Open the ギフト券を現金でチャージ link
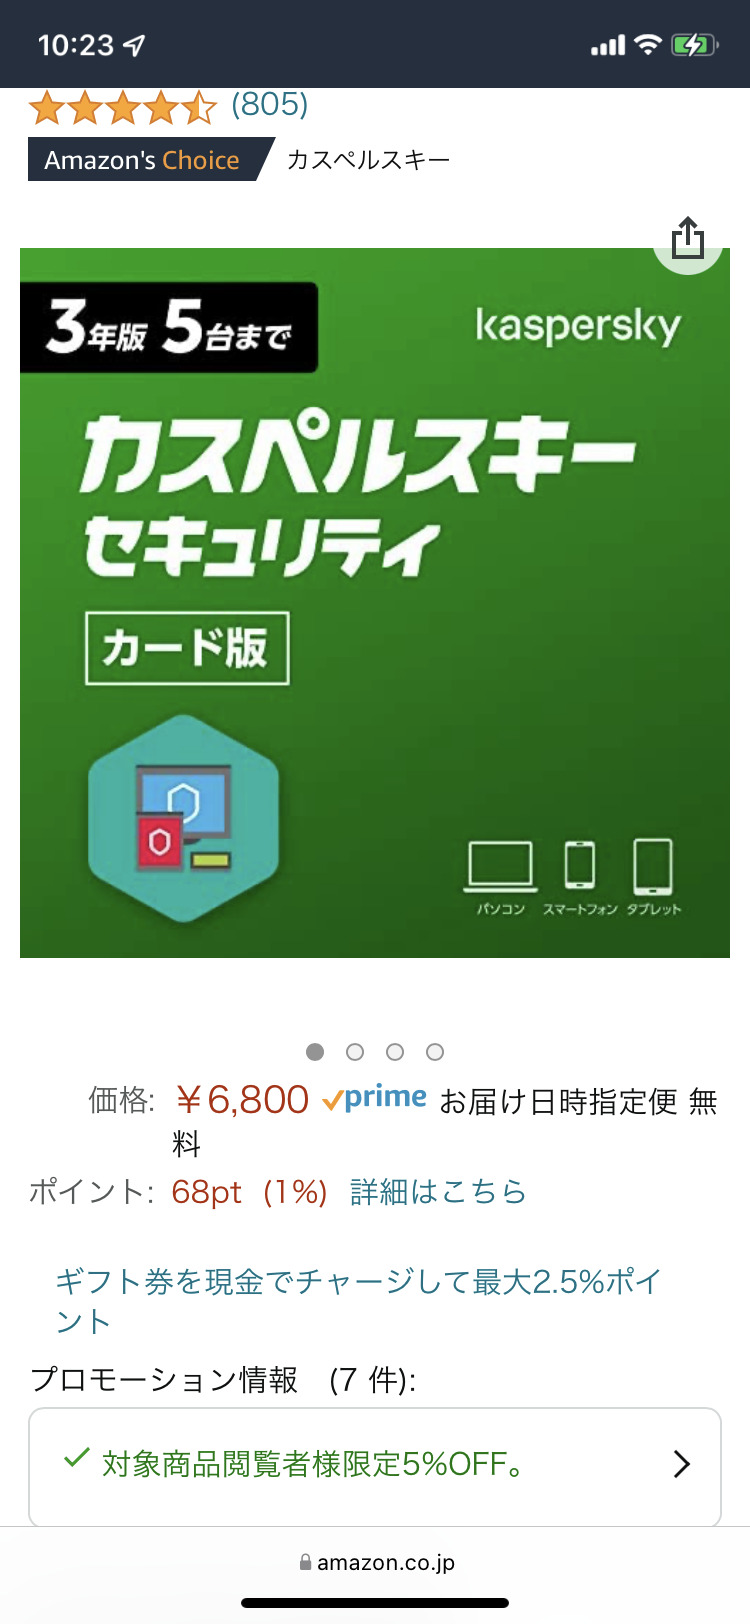Image resolution: width=750 pixels, height=1624 pixels. [358, 1301]
